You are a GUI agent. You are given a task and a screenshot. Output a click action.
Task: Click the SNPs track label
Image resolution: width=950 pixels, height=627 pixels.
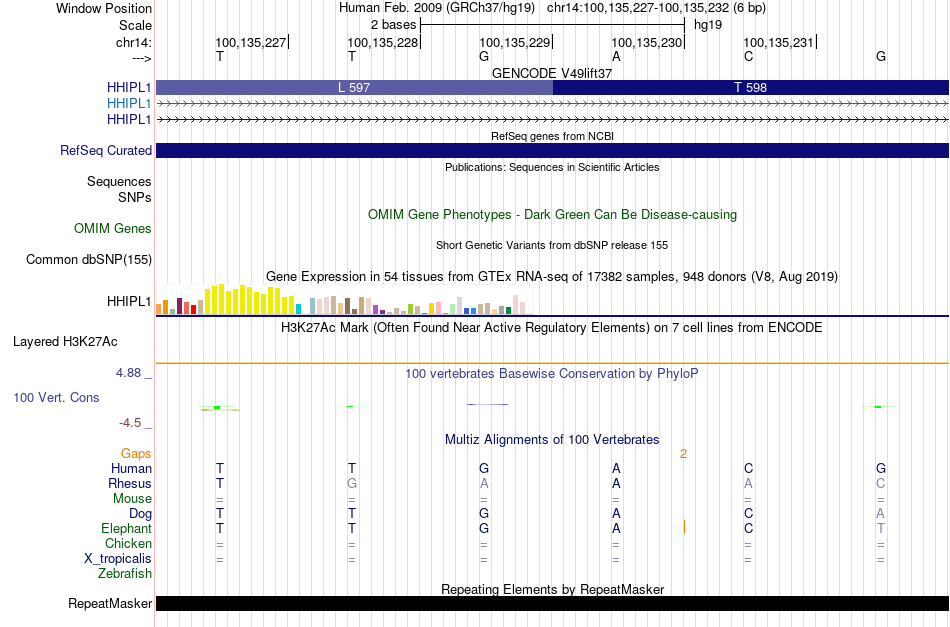pyautogui.click(x=135, y=197)
